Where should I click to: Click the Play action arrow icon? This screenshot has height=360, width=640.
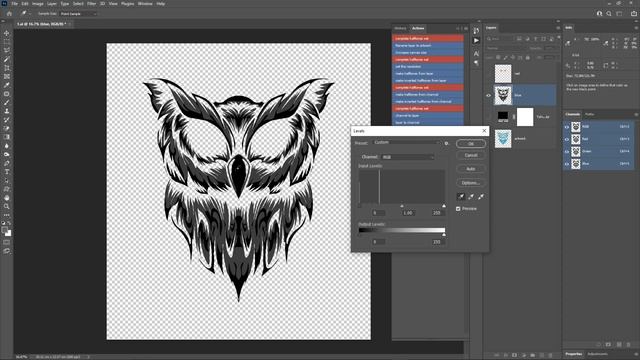point(476,40)
